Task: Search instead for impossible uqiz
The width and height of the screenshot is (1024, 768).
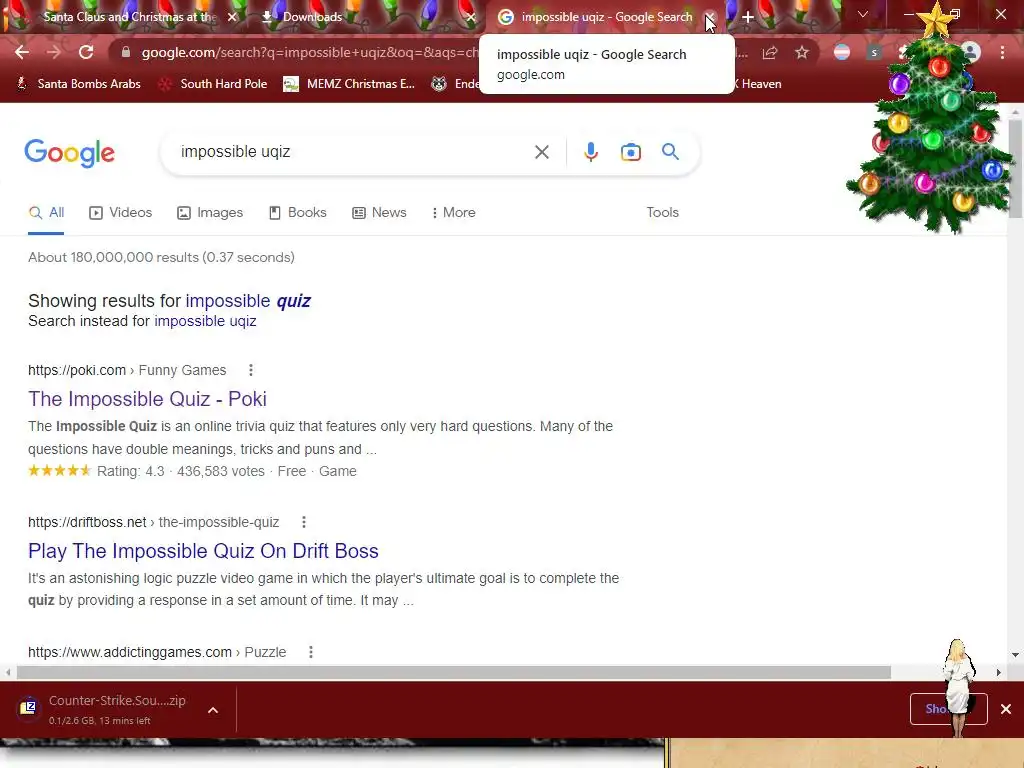Action: (205, 321)
